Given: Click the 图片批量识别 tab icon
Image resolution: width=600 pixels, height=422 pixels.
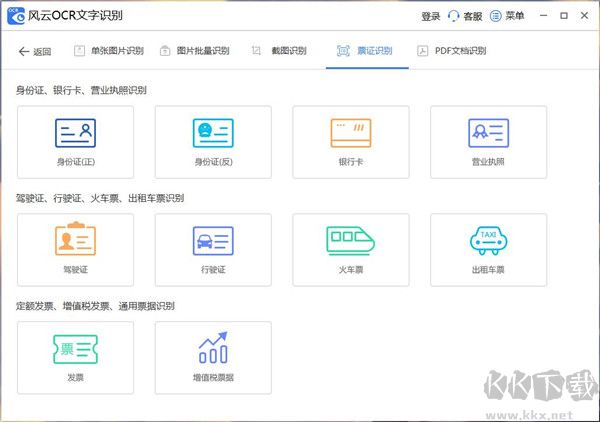Looking at the screenshot, I should coord(165,51).
